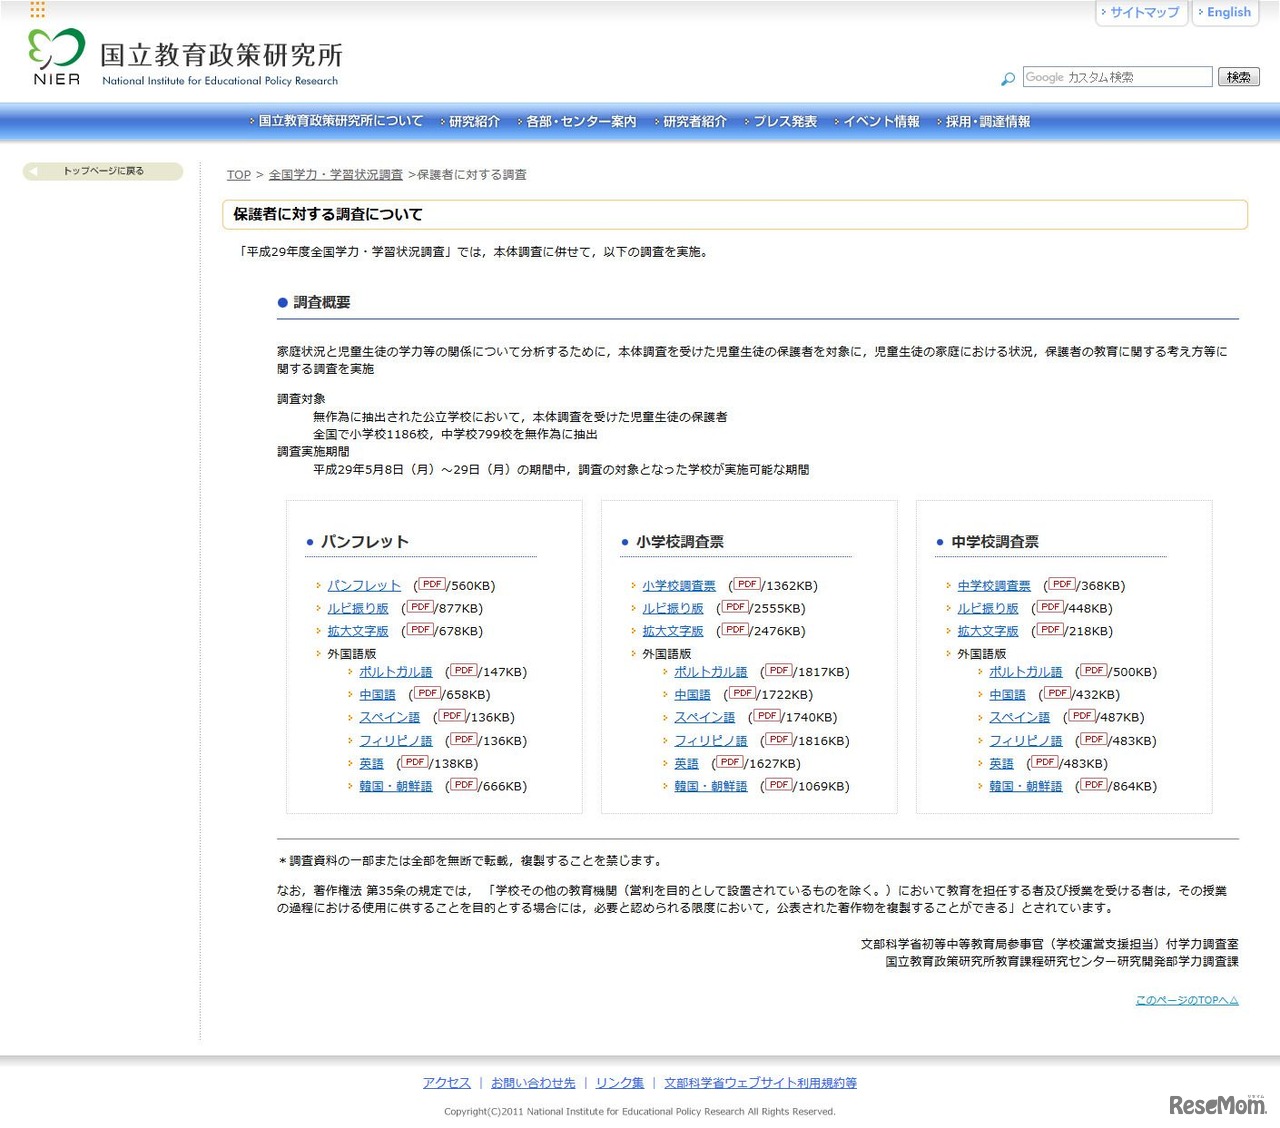This screenshot has width=1280, height=1128.
Task: Select the イベント情報 menu item
Action: tap(881, 122)
